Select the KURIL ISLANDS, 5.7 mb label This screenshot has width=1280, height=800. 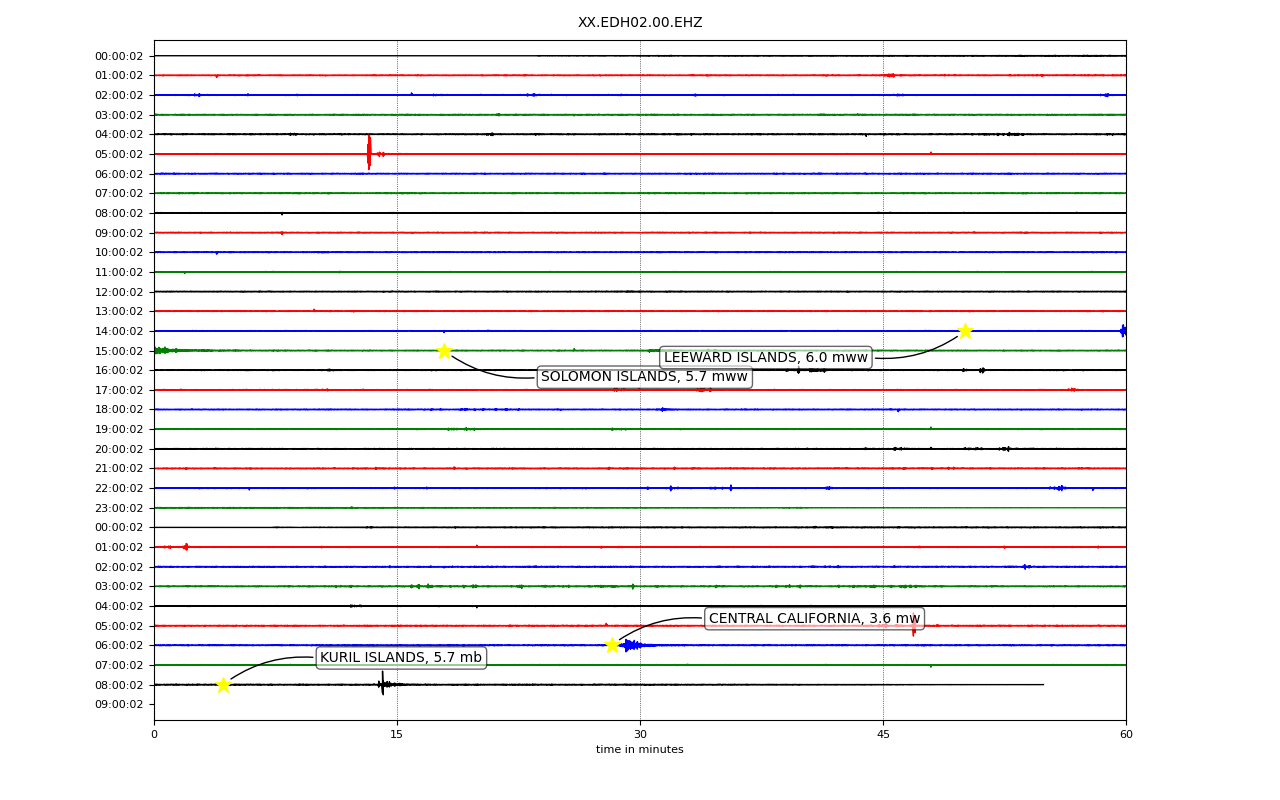pyautogui.click(x=401, y=658)
